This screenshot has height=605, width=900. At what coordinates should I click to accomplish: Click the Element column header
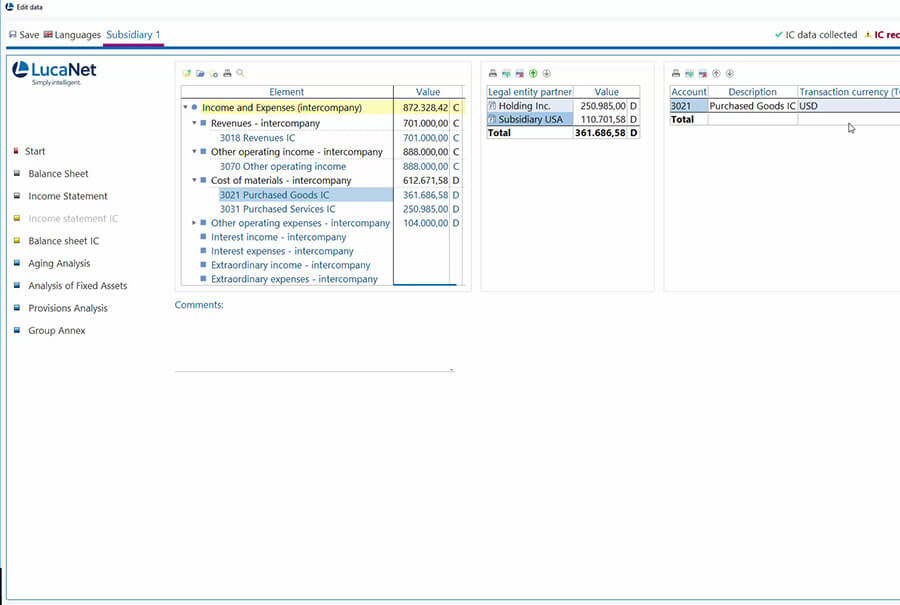[286, 92]
